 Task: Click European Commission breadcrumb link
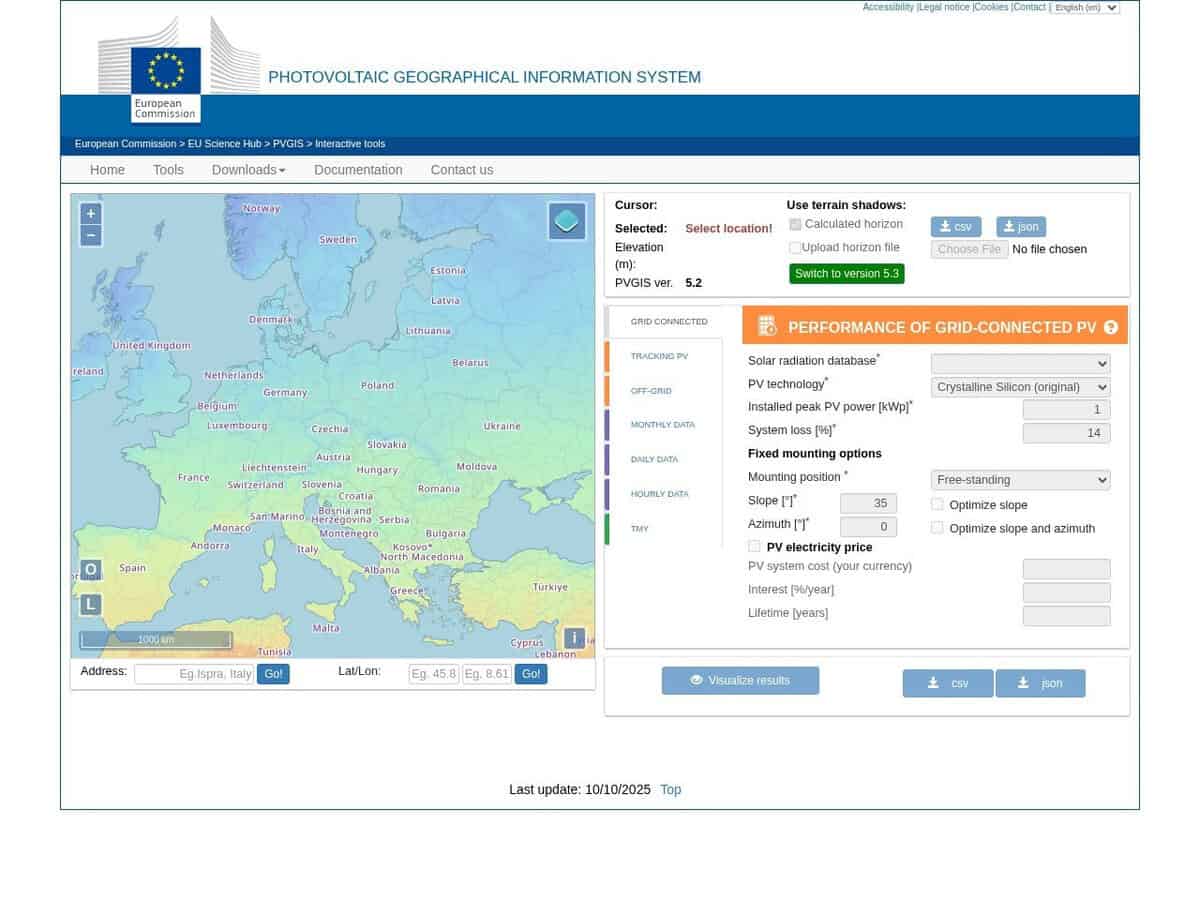tap(125, 144)
